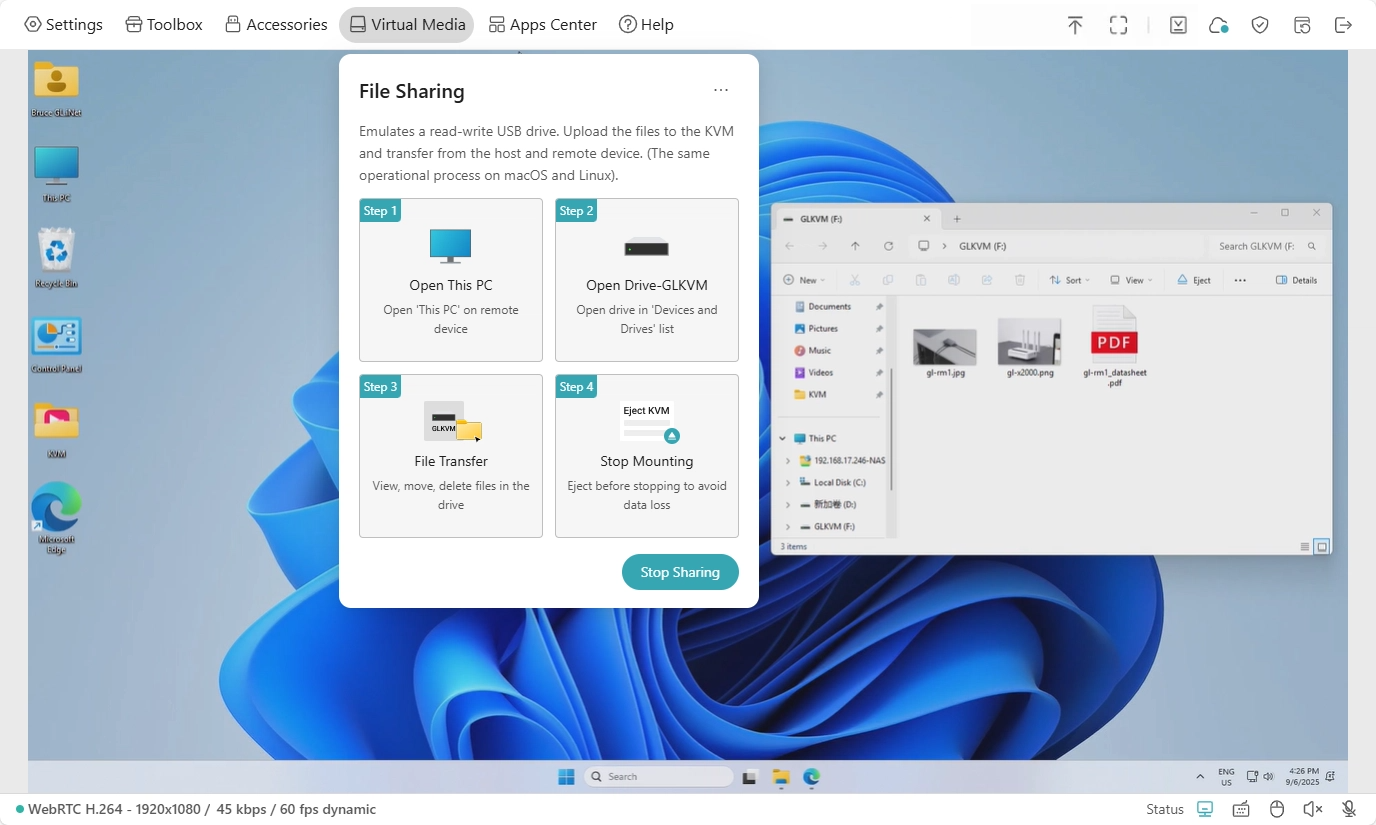Click Task View icon on taskbar

pyautogui.click(x=750, y=776)
